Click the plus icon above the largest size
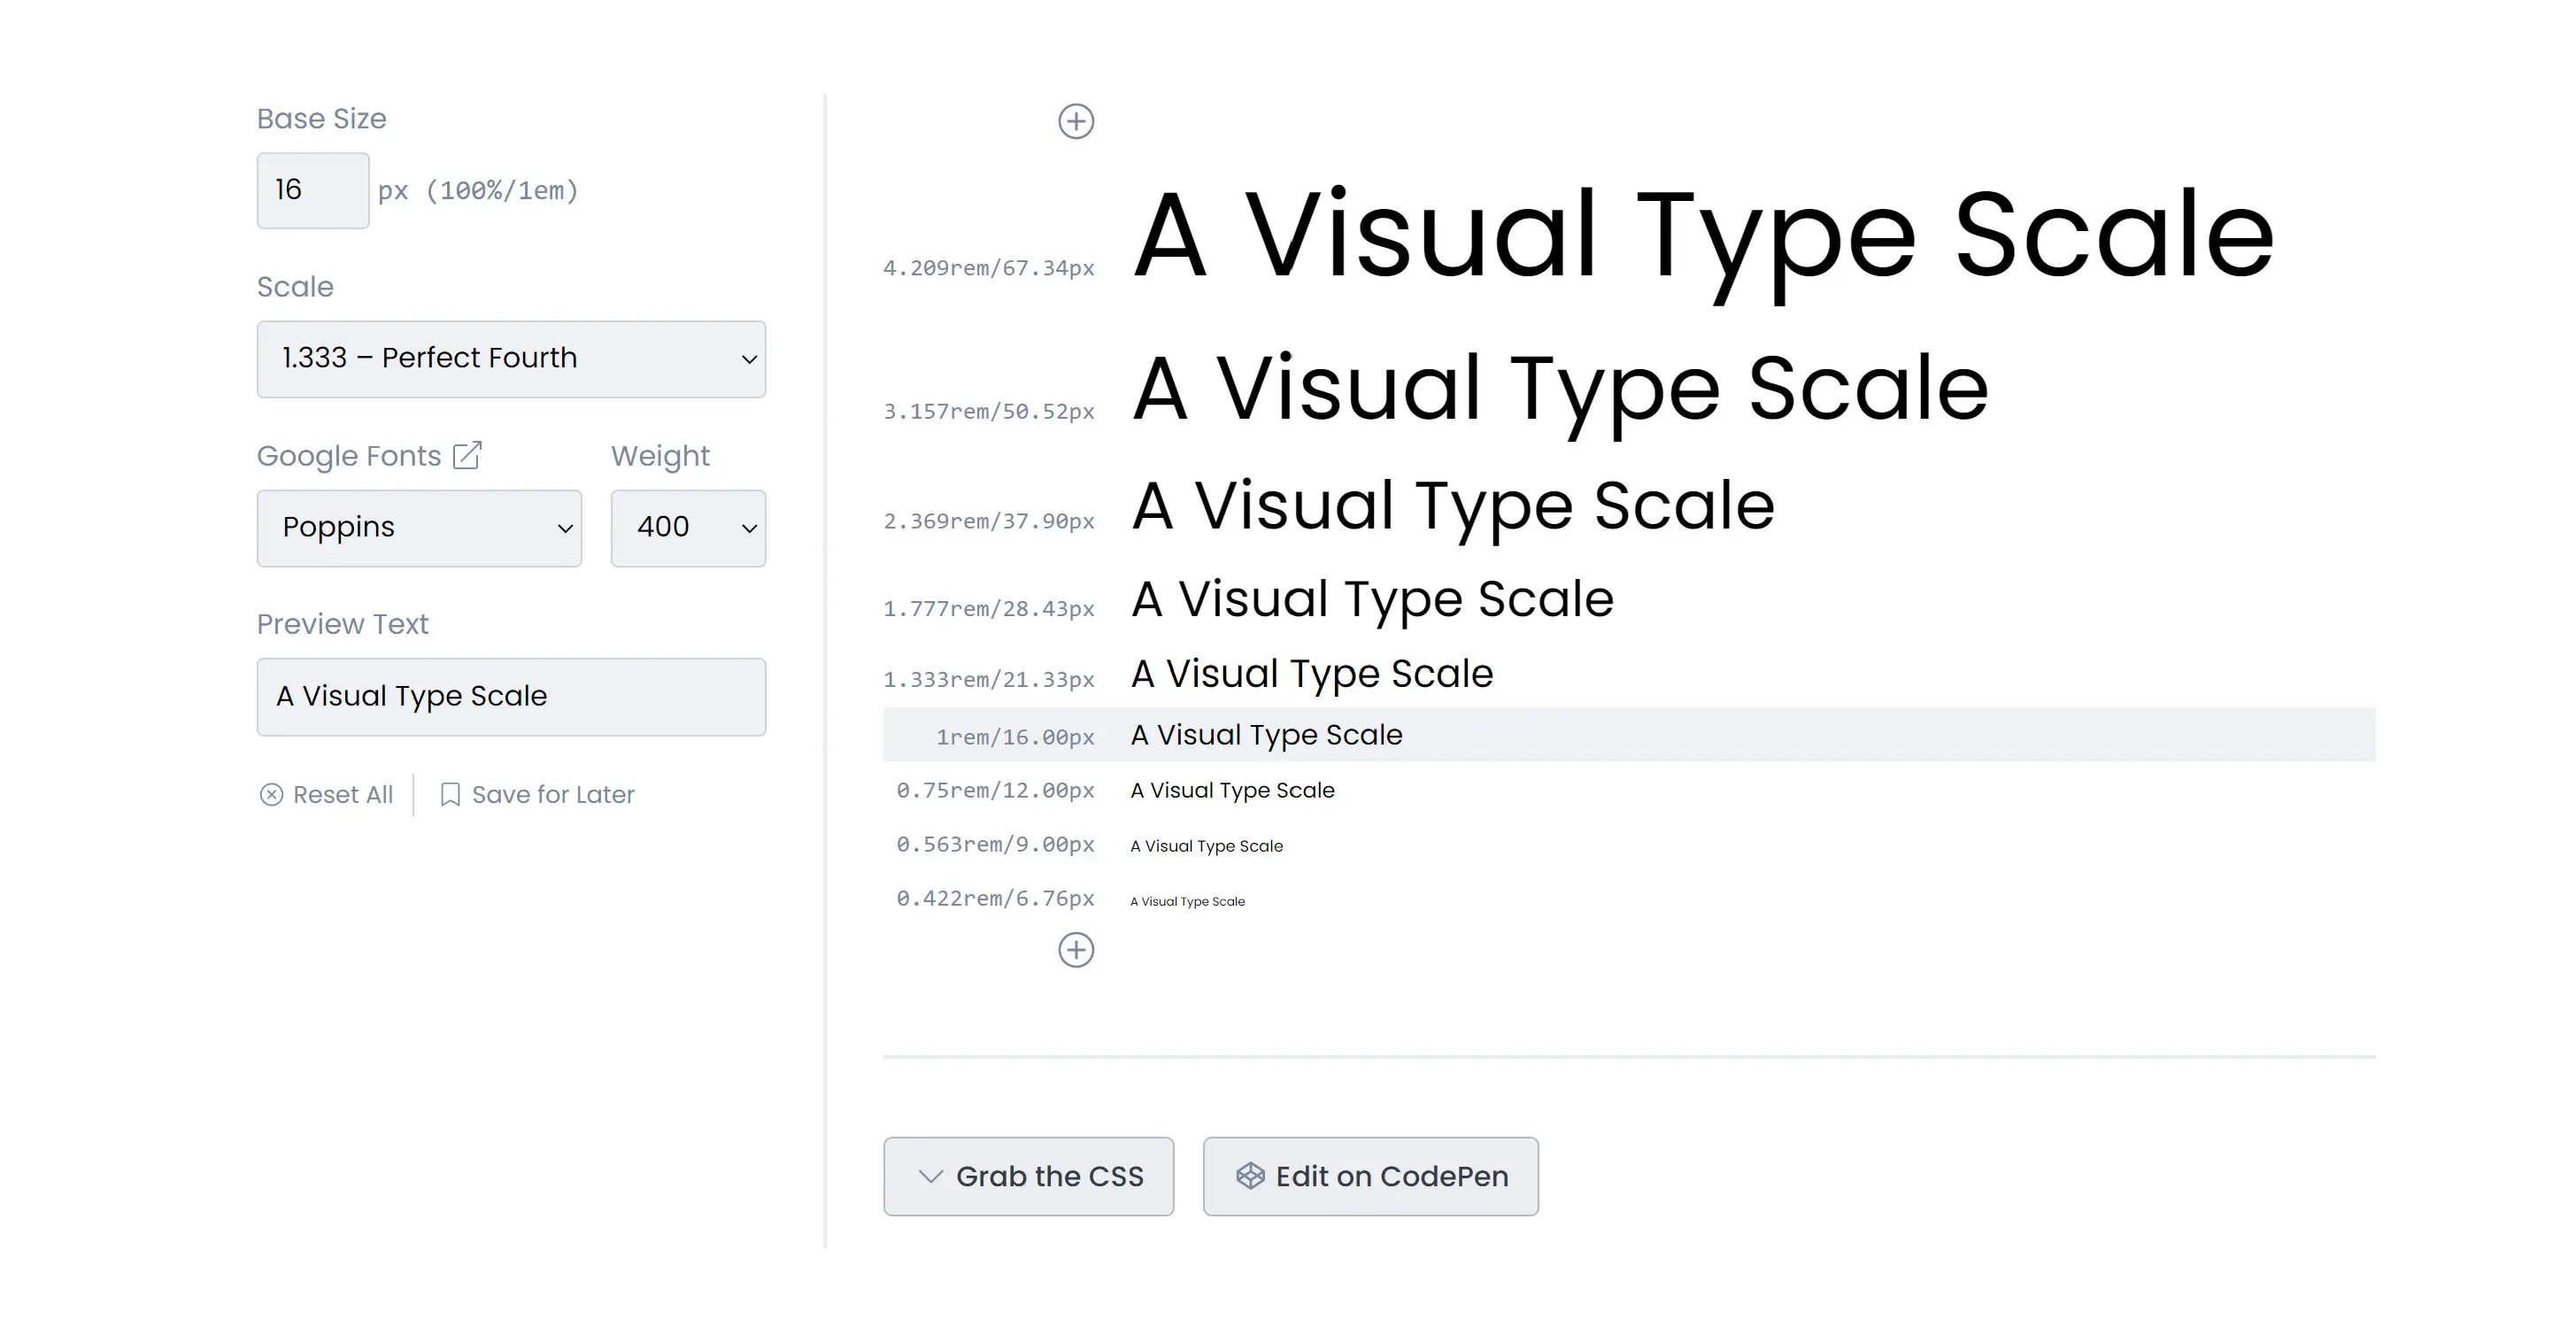This screenshot has width=2576, height=1335. point(1076,122)
